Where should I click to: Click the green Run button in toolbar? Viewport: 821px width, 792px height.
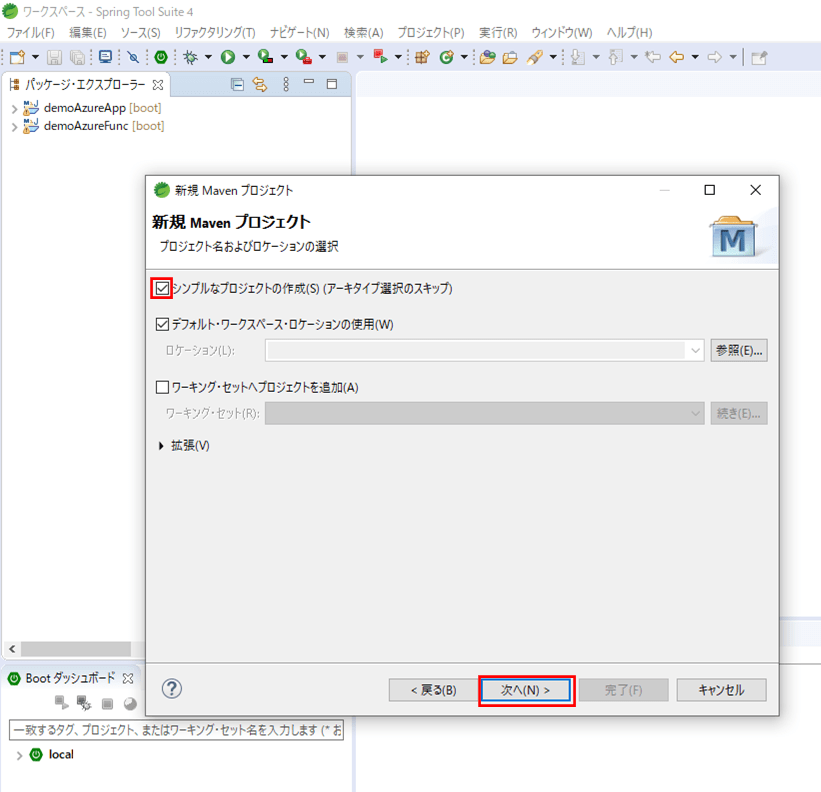228,57
